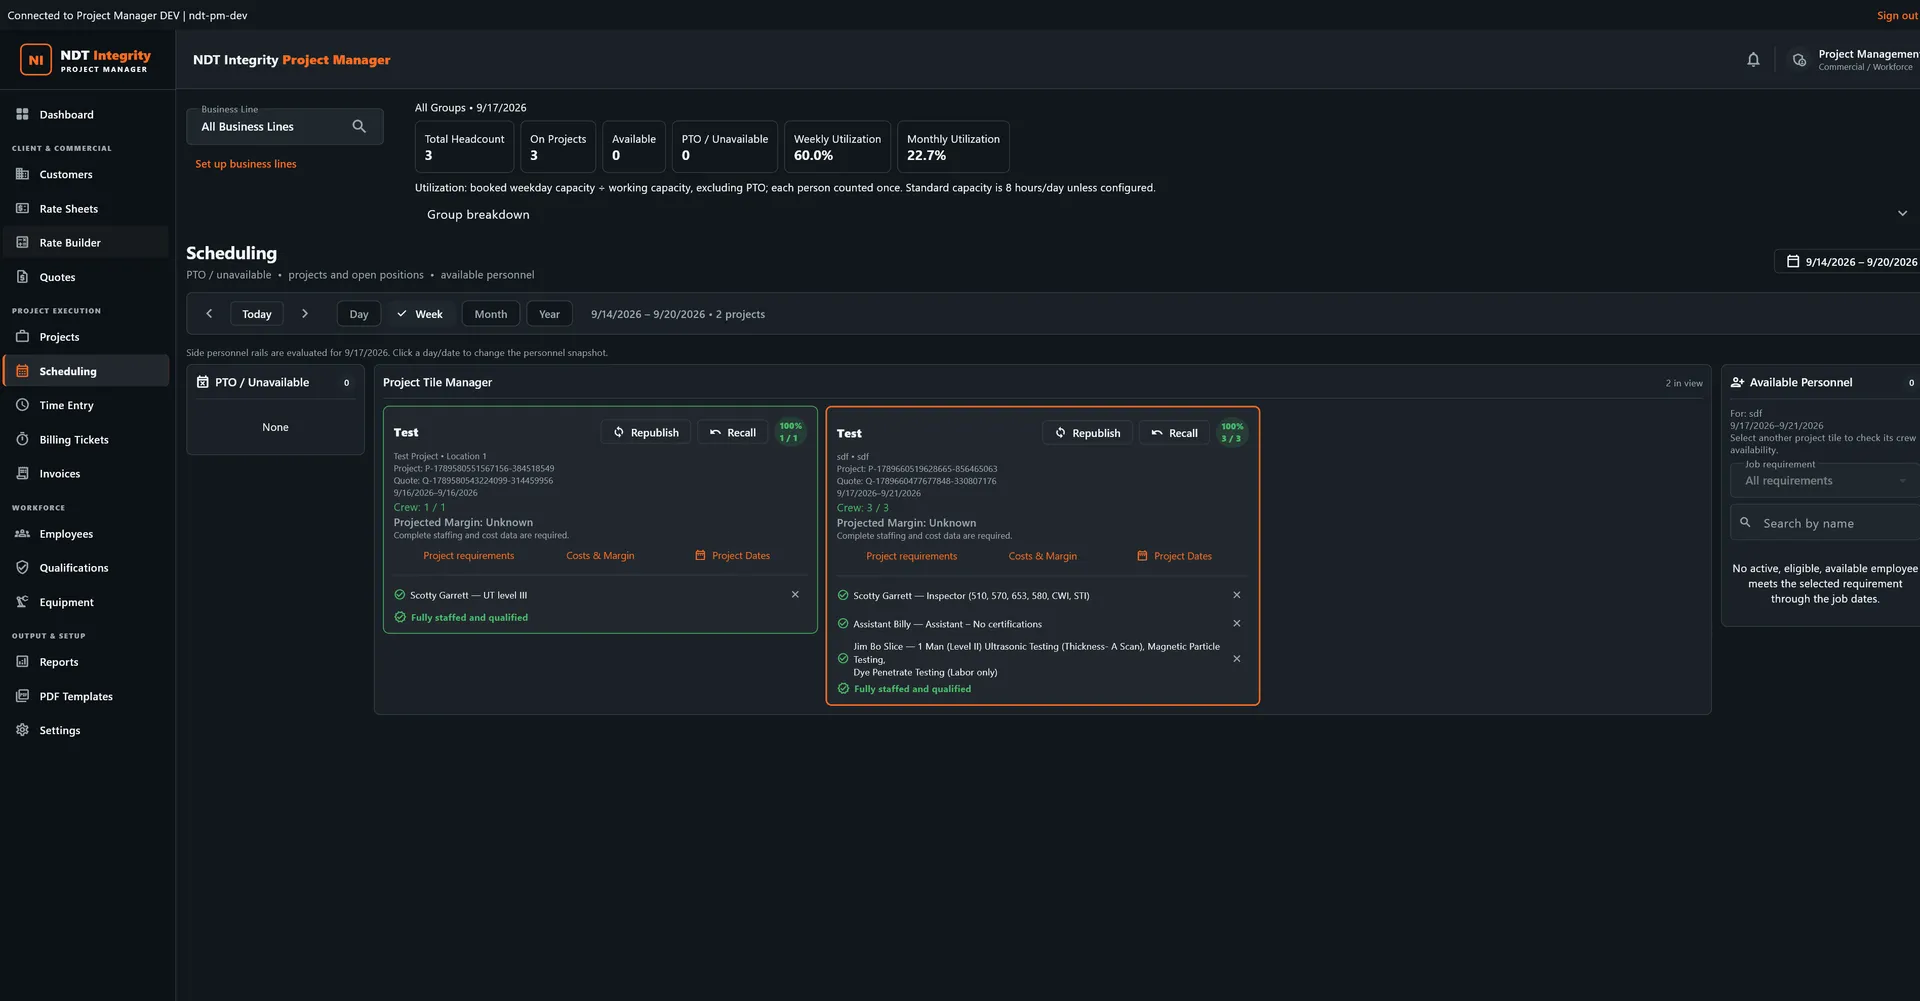Republish the sdf project tile
This screenshot has height=1001, width=1920.
pos(1088,433)
